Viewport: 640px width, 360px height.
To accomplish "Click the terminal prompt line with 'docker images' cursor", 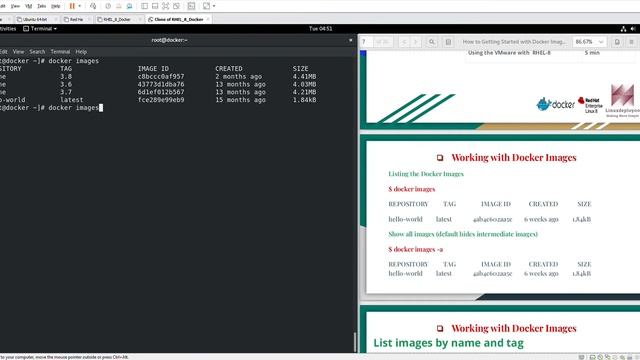I will pos(51,108).
